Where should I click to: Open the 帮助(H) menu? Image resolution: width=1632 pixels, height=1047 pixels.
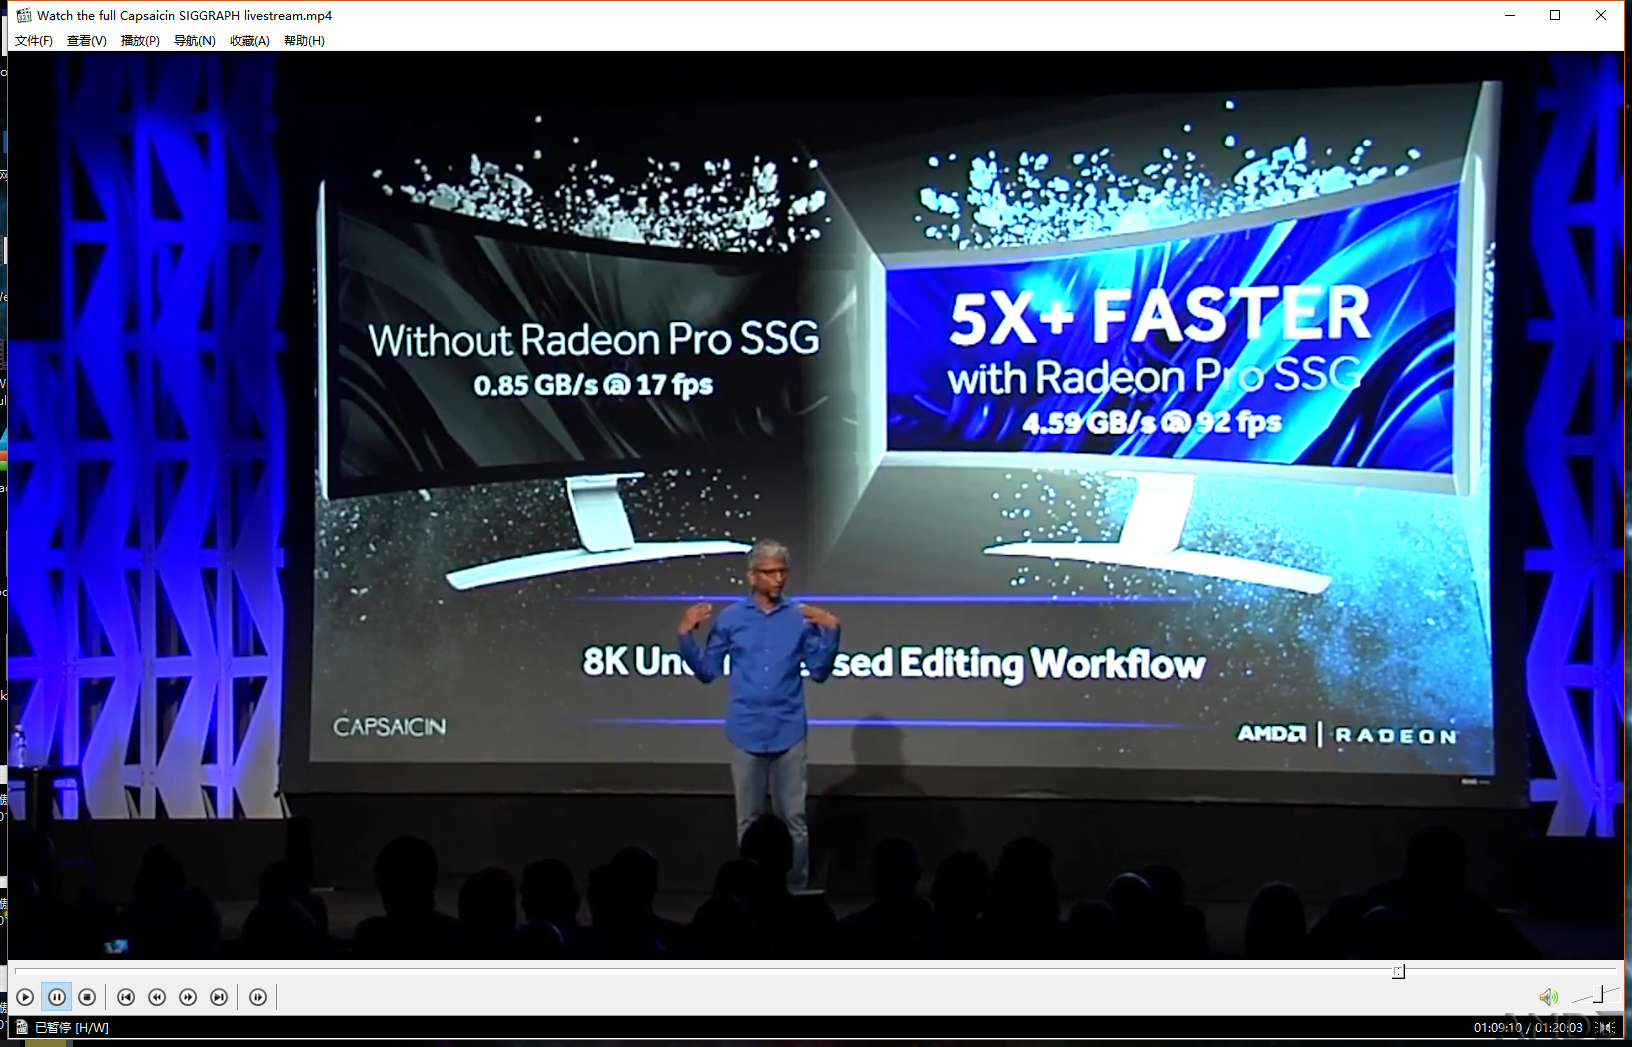click(304, 41)
